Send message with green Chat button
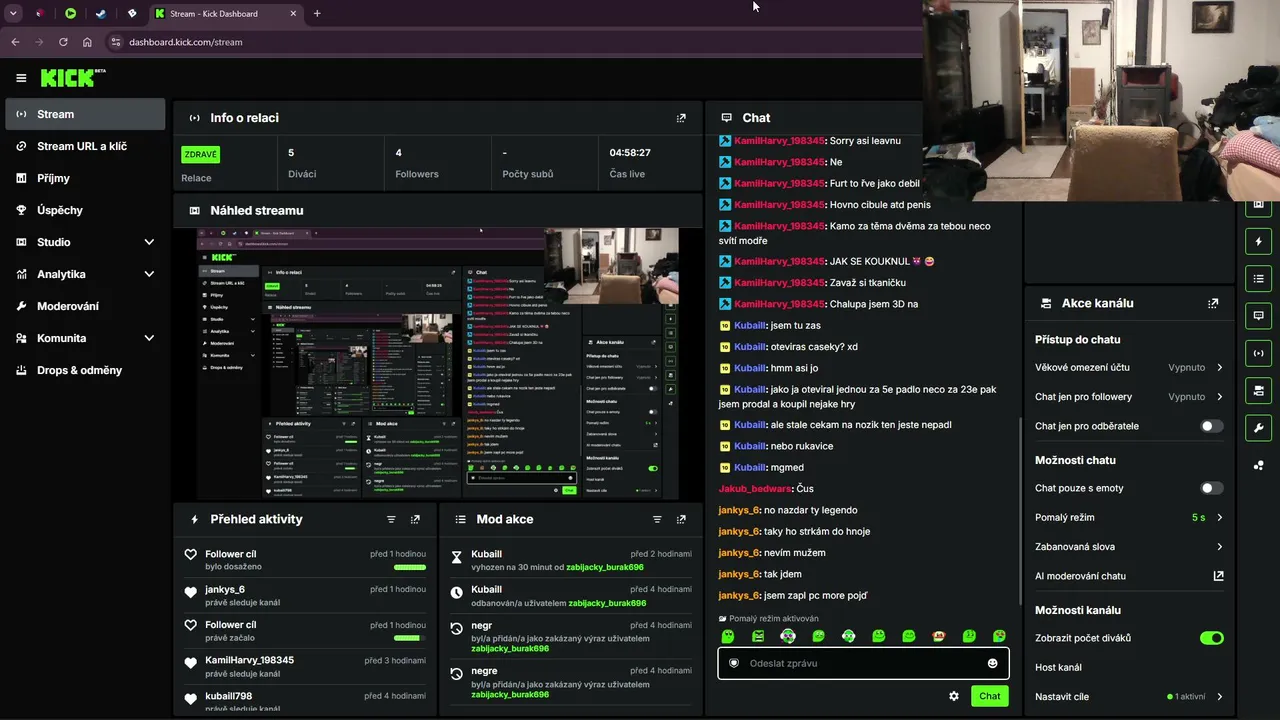The width and height of the screenshot is (1280, 720). pos(989,696)
